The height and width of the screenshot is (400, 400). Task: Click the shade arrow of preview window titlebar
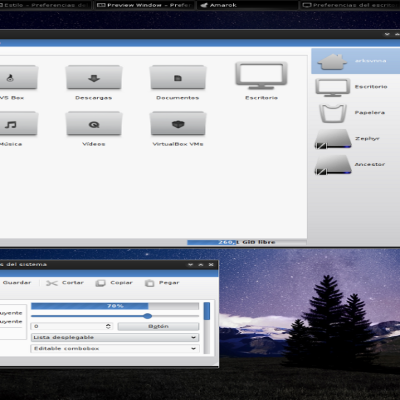(x=190, y=265)
